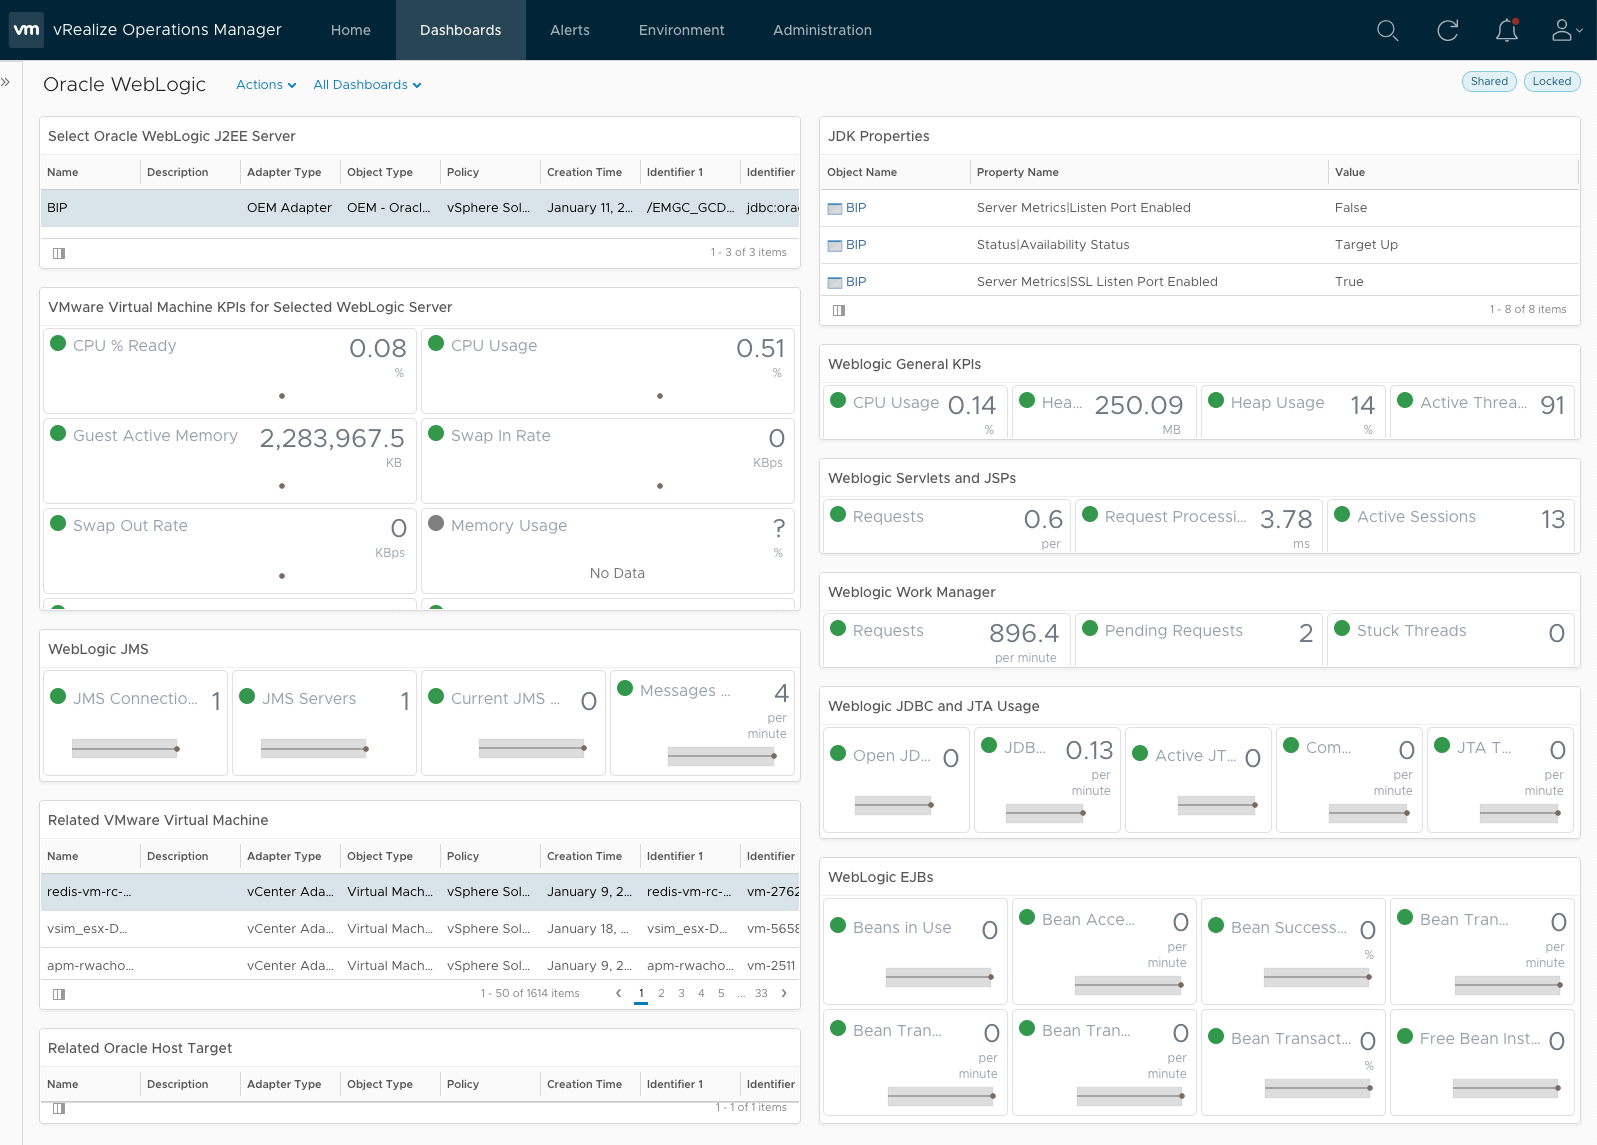This screenshot has width=1597, height=1145.
Task: Open column chooser in J2EE Server table
Action: coord(59,253)
